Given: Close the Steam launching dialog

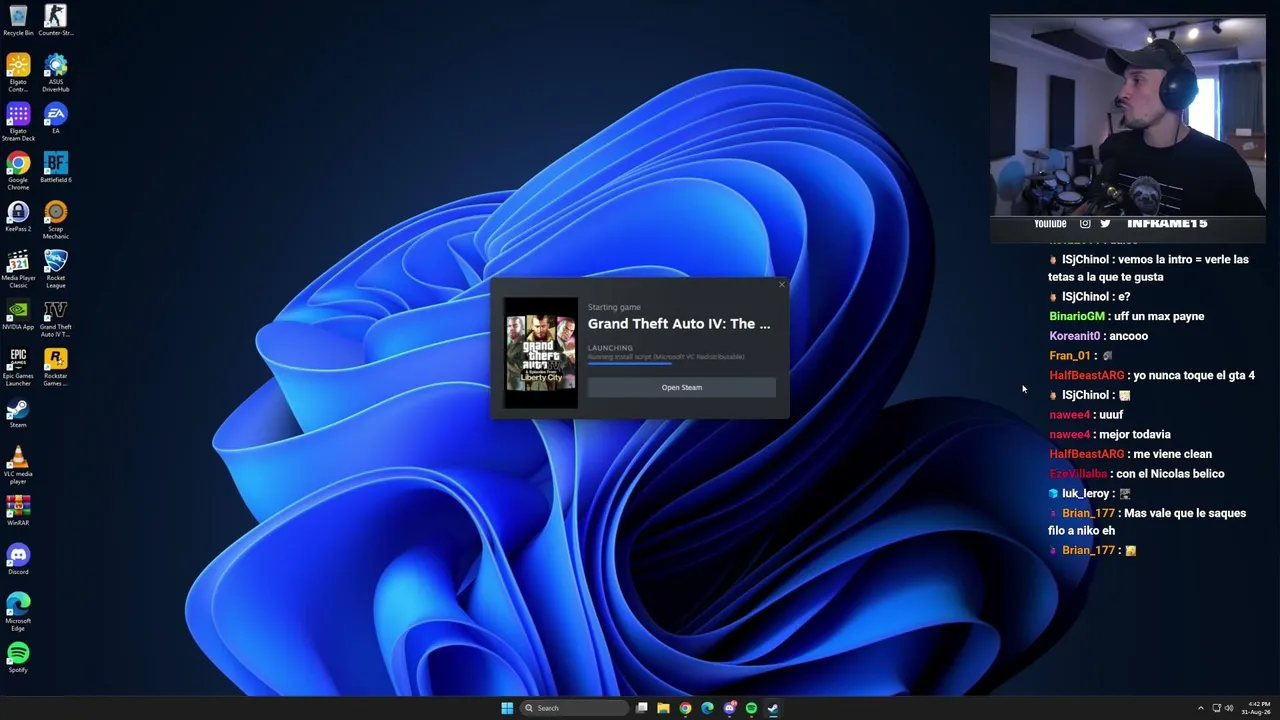Looking at the screenshot, I should (781, 285).
